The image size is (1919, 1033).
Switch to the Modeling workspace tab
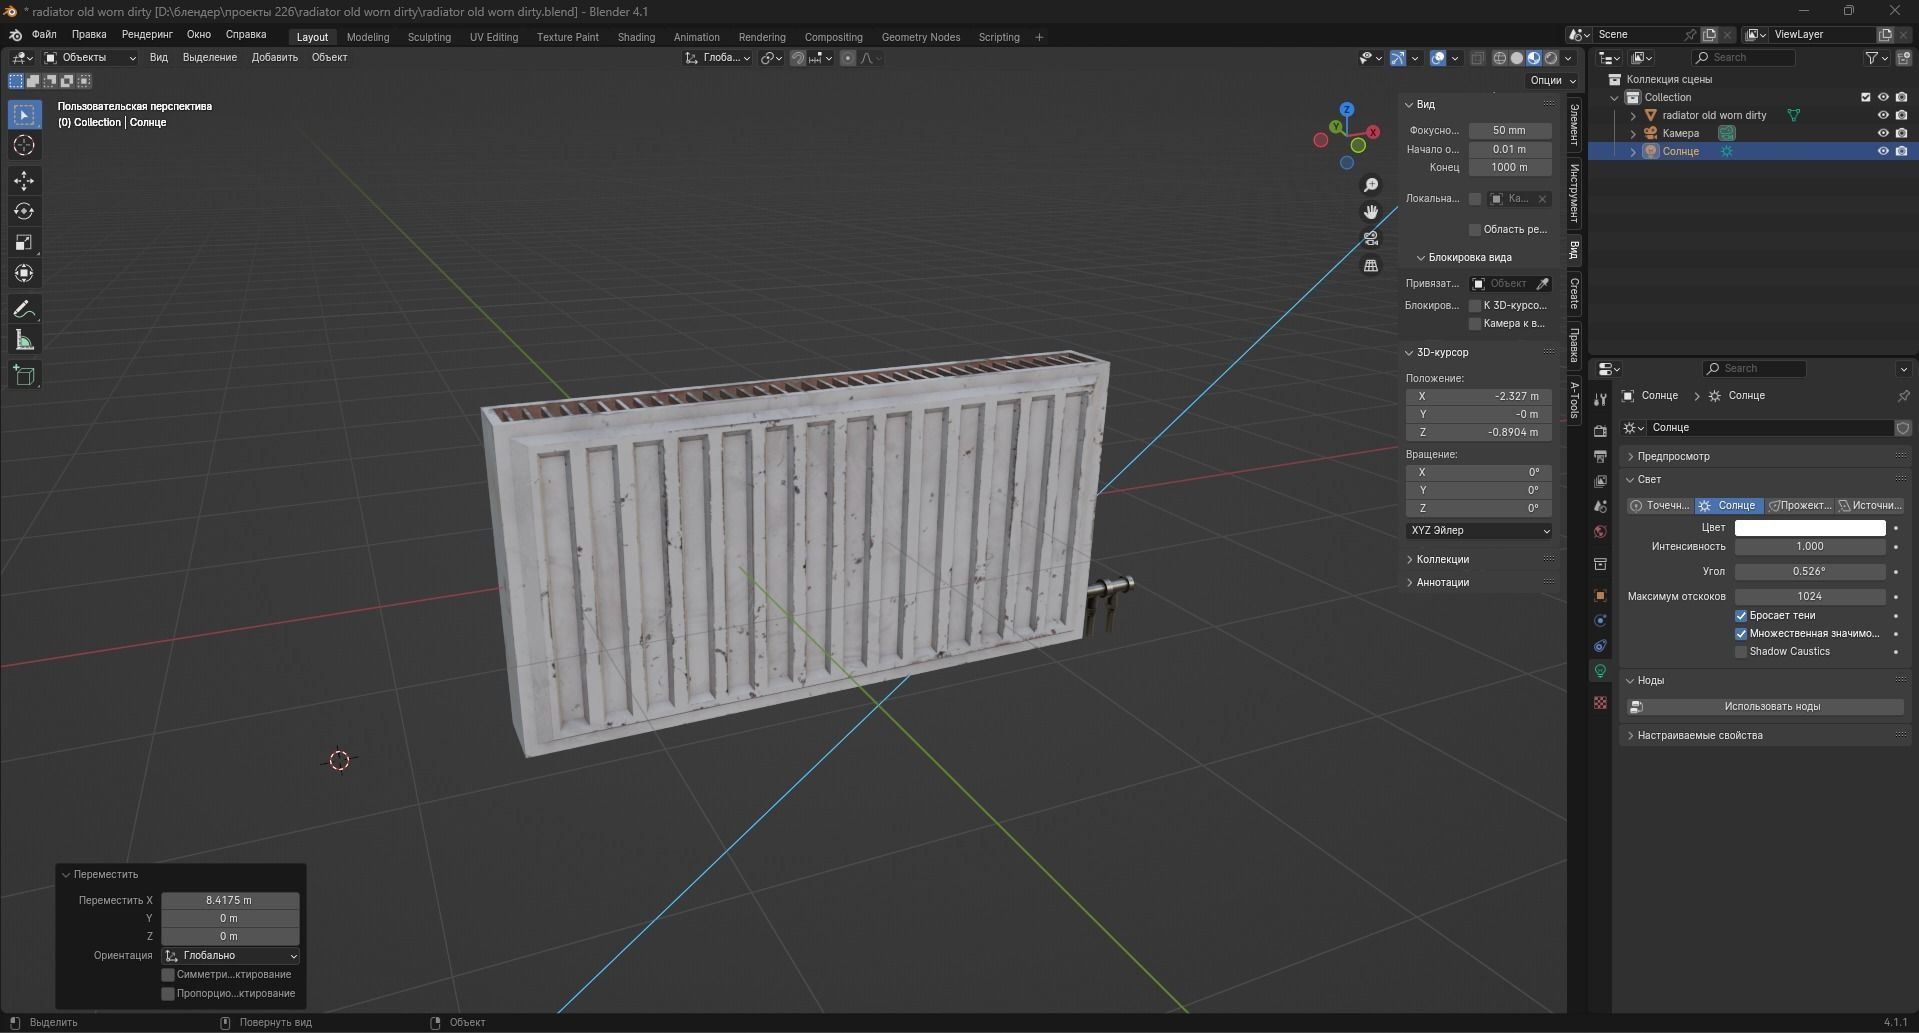coord(368,37)
